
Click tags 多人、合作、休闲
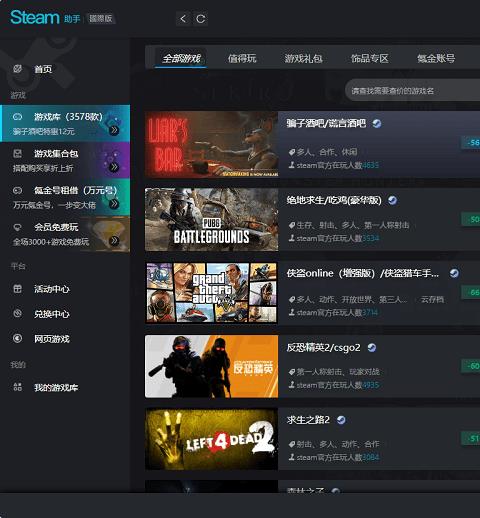click(x=327, y=152)
